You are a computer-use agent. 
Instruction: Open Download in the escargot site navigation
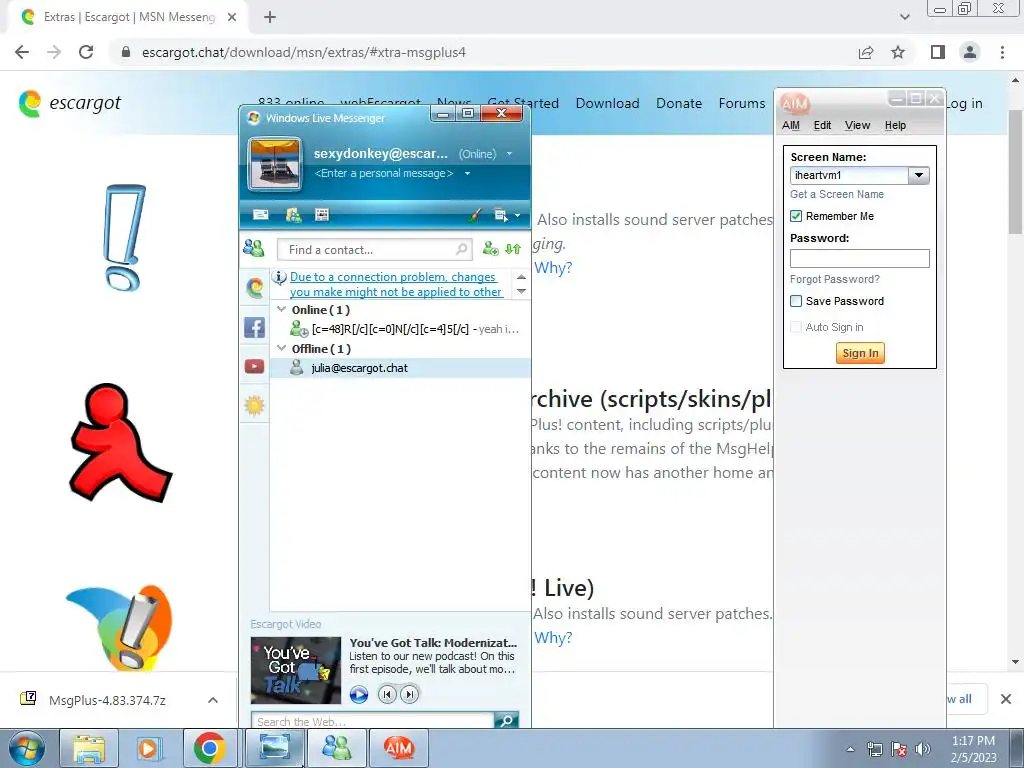pos(607,103)
